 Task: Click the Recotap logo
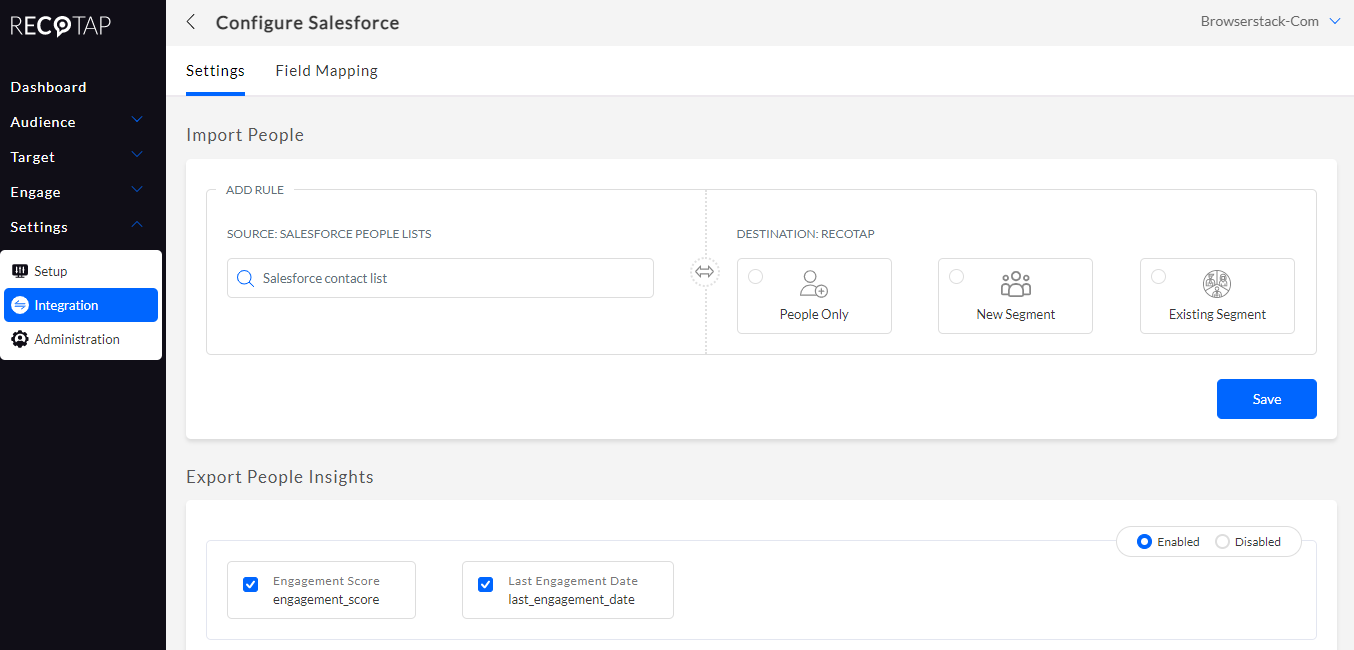point(61,25)
